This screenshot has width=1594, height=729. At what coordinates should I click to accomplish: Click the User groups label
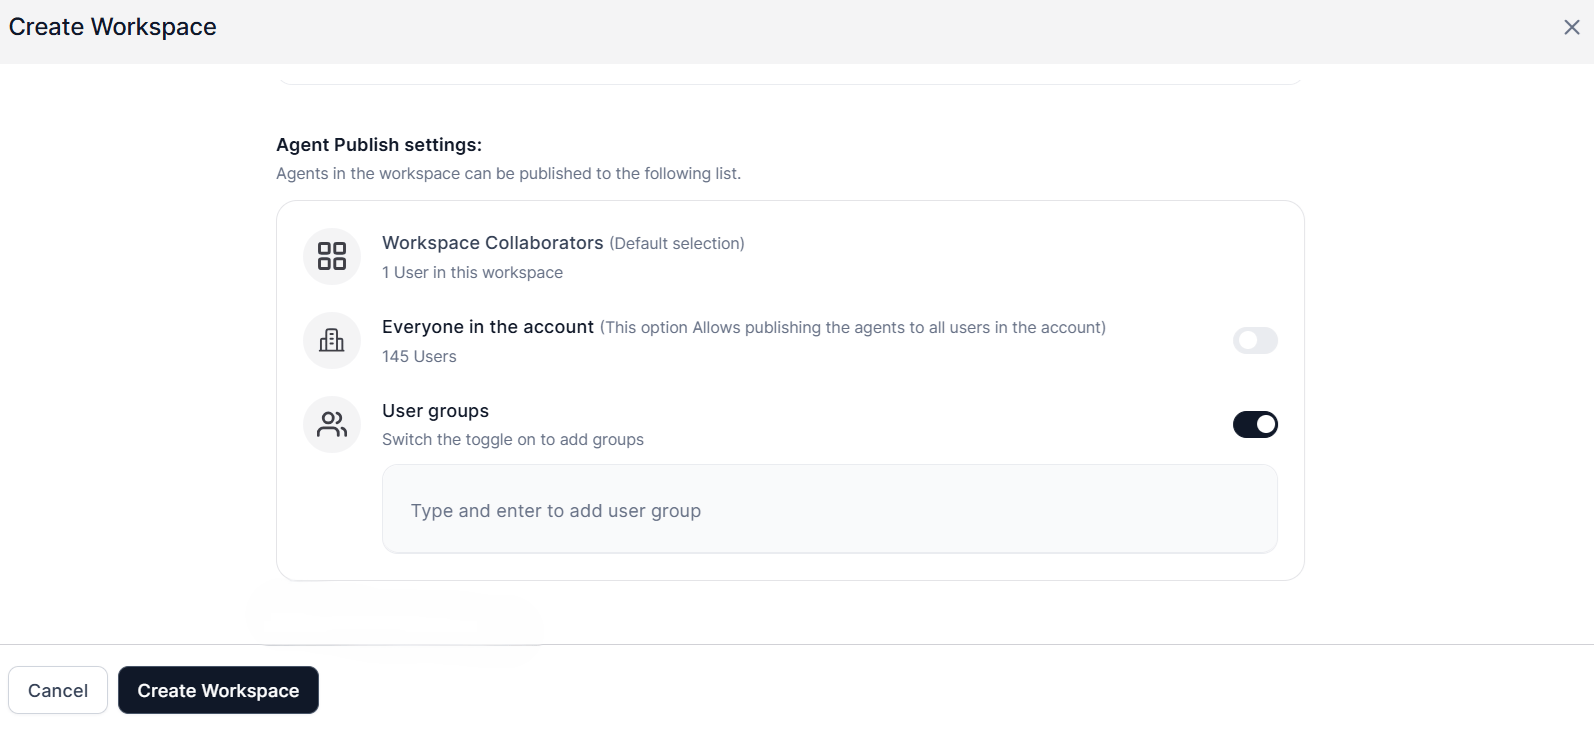point(435,411)
